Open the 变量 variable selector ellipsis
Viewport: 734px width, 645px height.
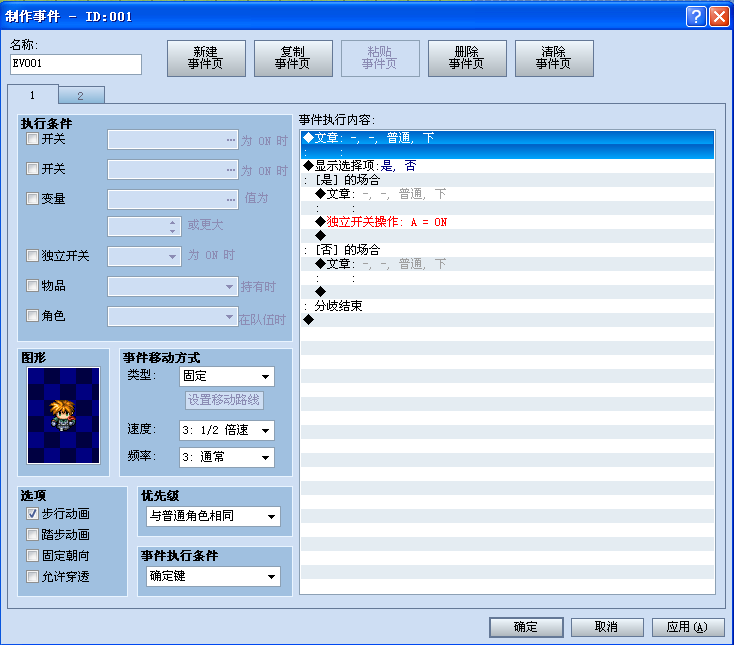231,200
